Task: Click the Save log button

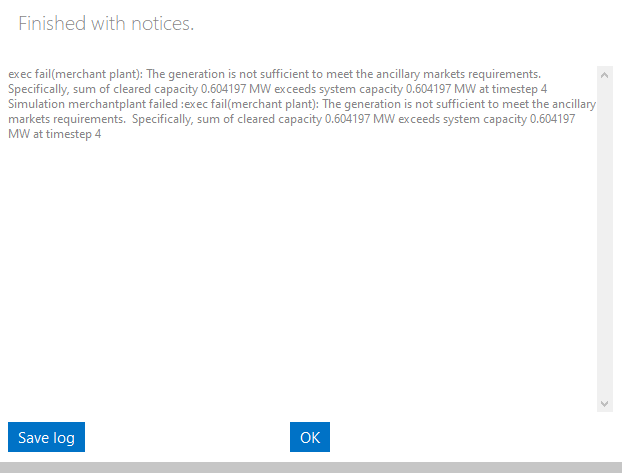Action: tap(46, 437)
